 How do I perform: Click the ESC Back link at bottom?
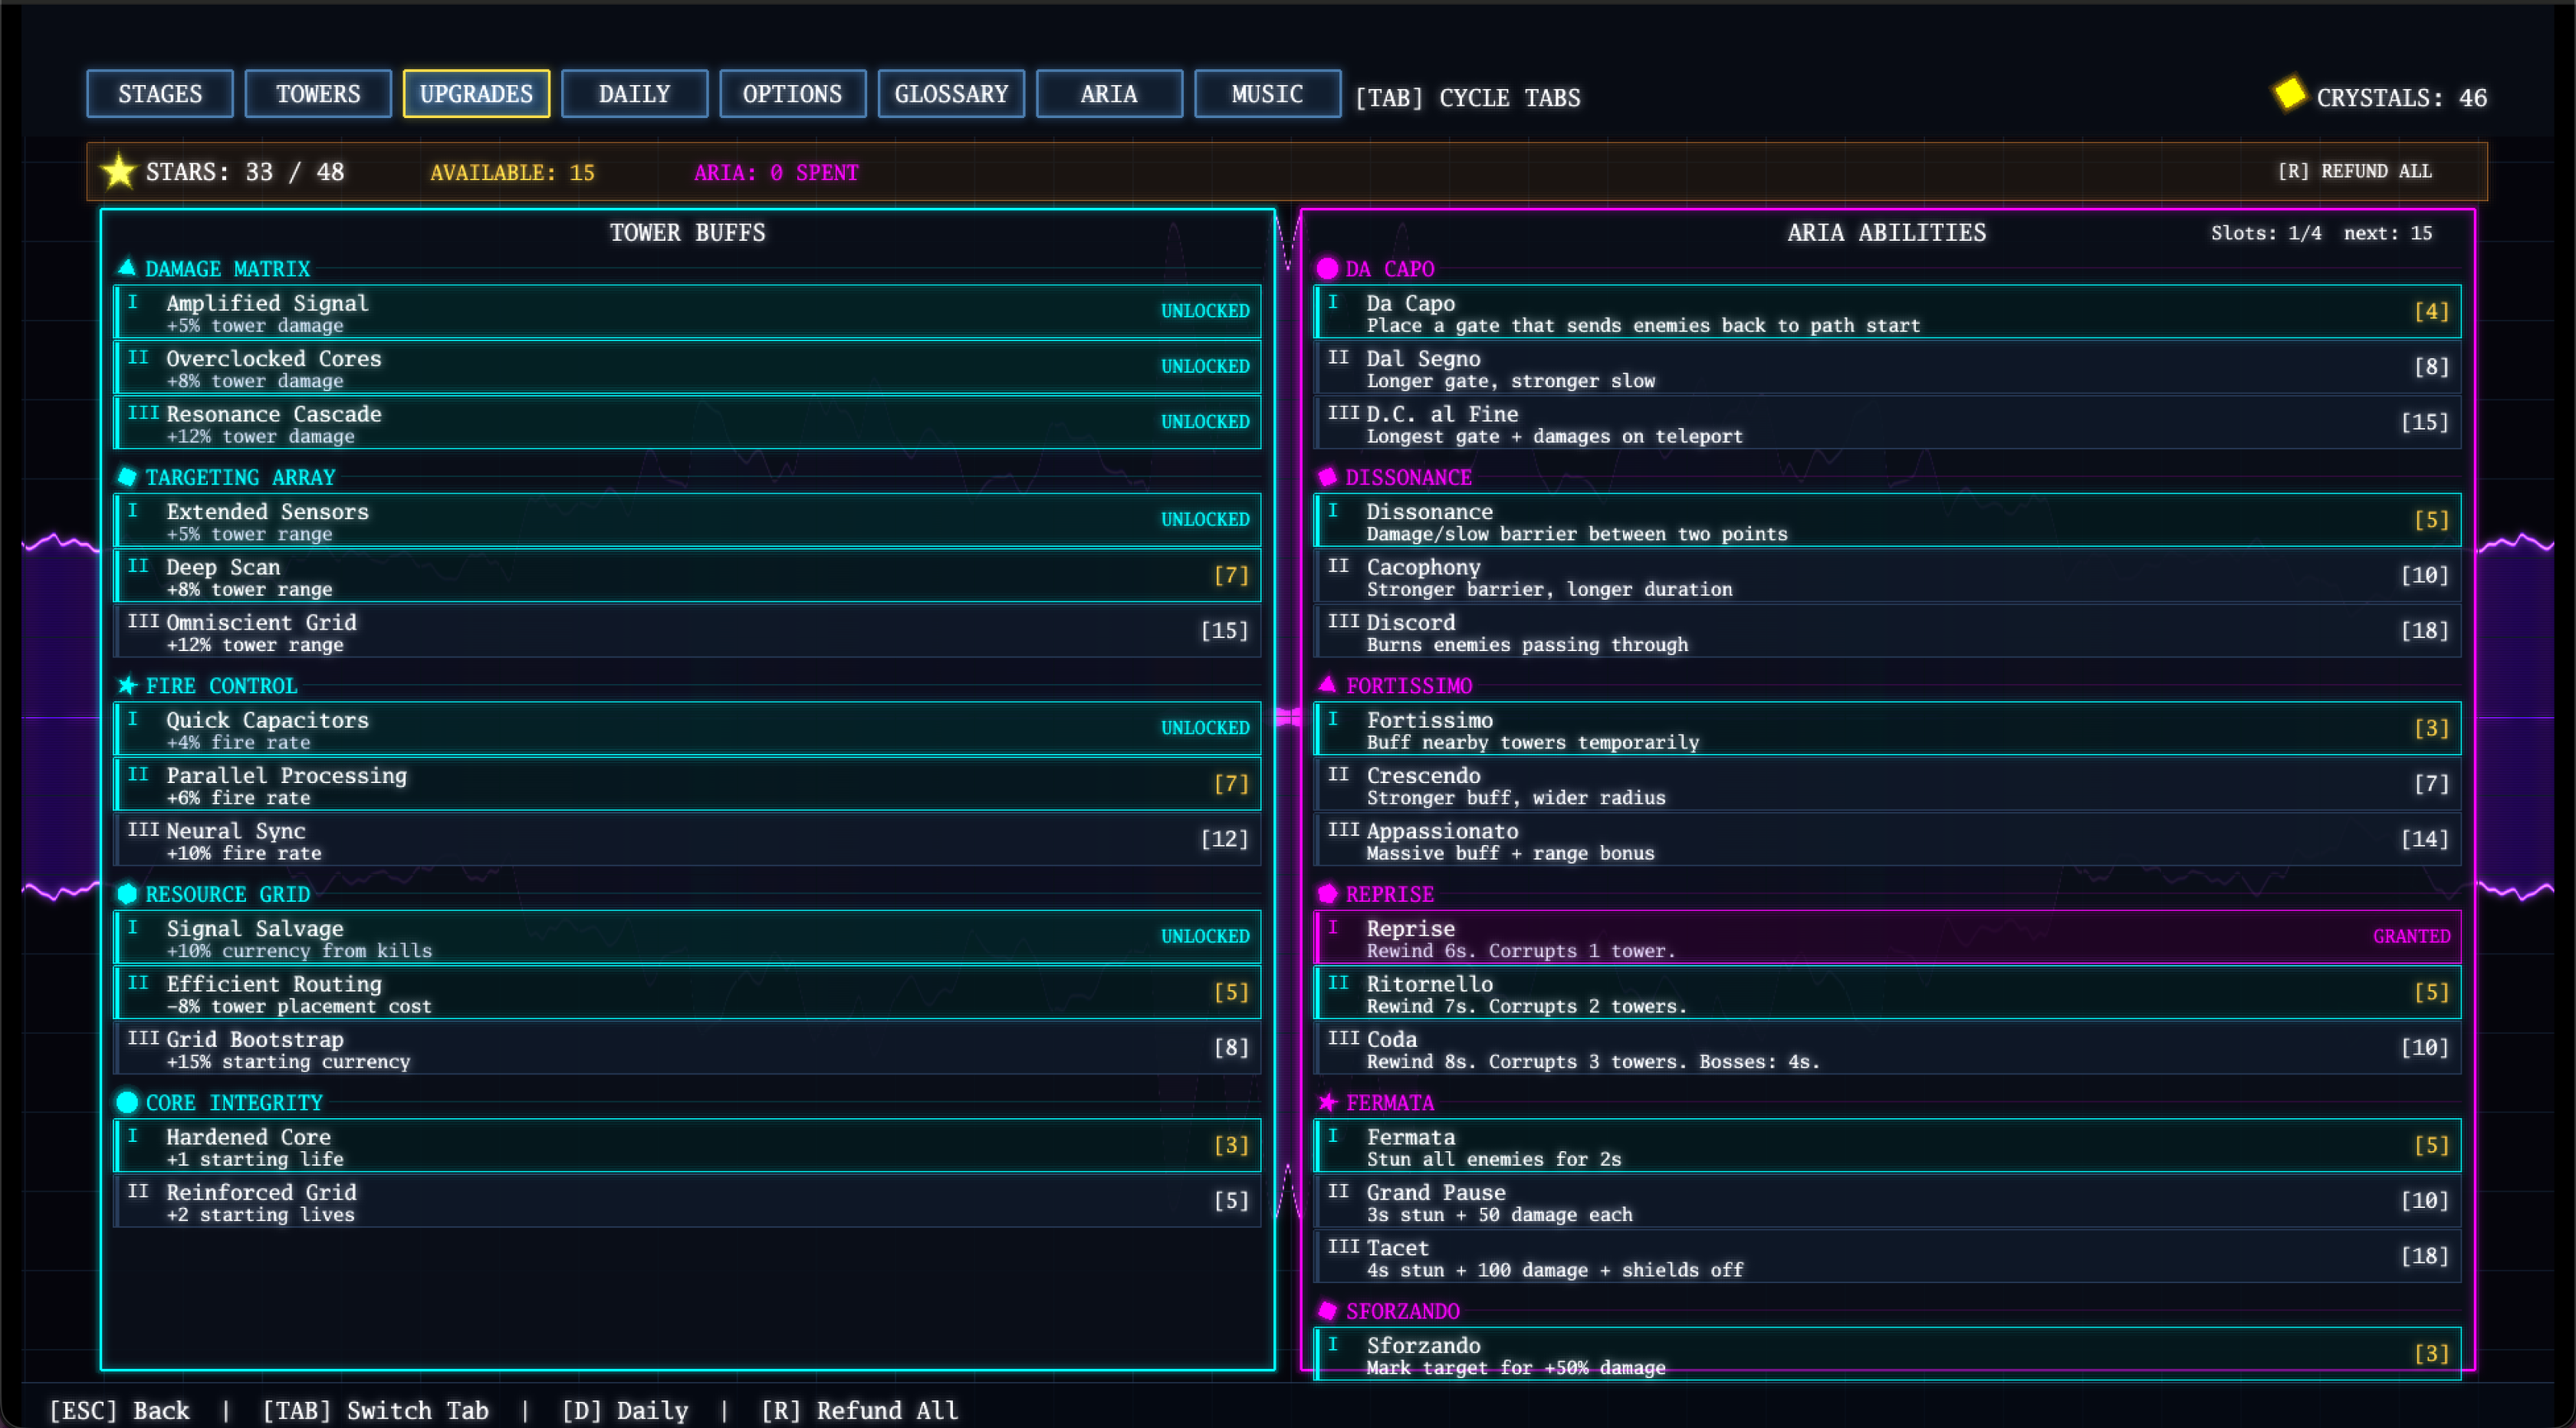120,1410
